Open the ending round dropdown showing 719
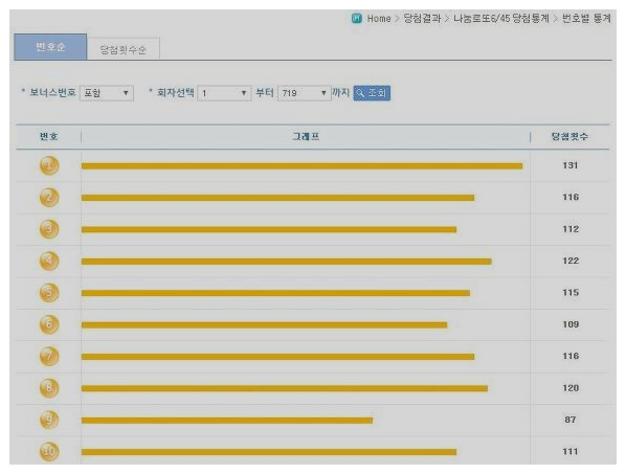Screen dimensions: 626x474 pos(304,93)
